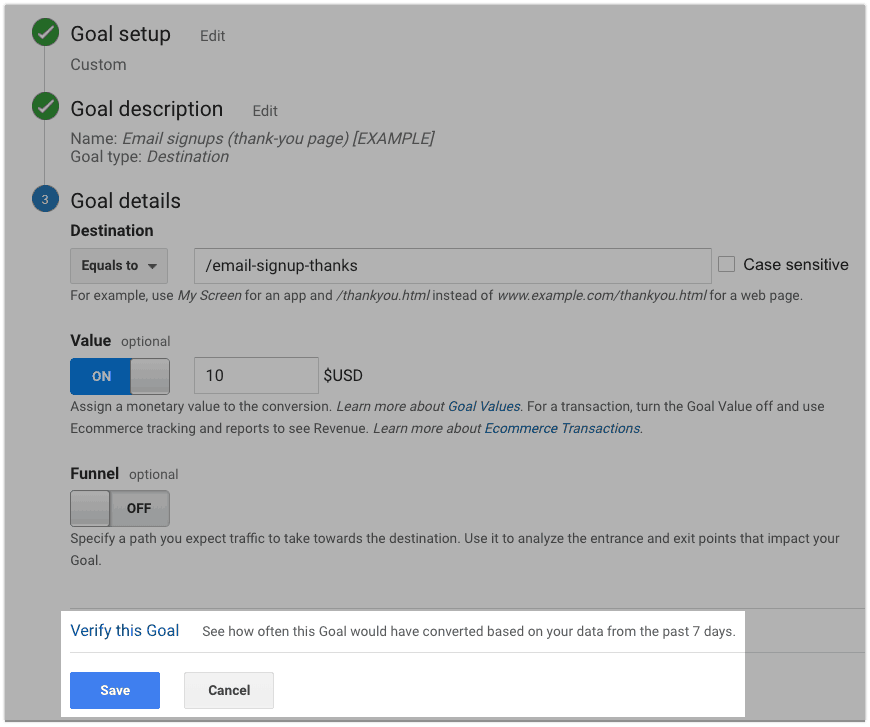Click Edit next to Goal setup
The height and width of the screenshot is (727, 870).
point(213,36)
